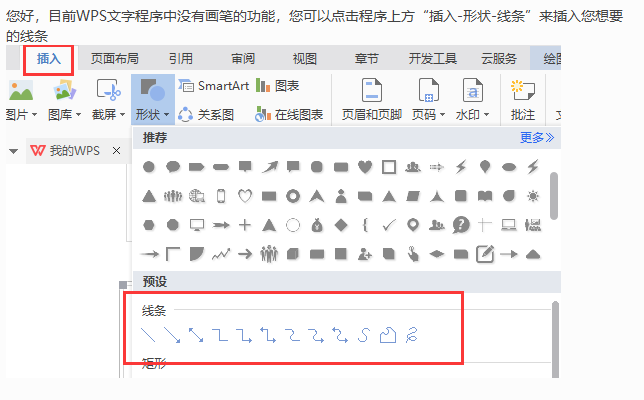The width and height of the screenshot is (644, 400).
Task: Click the 推荐 shapes scrollbar
Action: click(x=554, y=196)
